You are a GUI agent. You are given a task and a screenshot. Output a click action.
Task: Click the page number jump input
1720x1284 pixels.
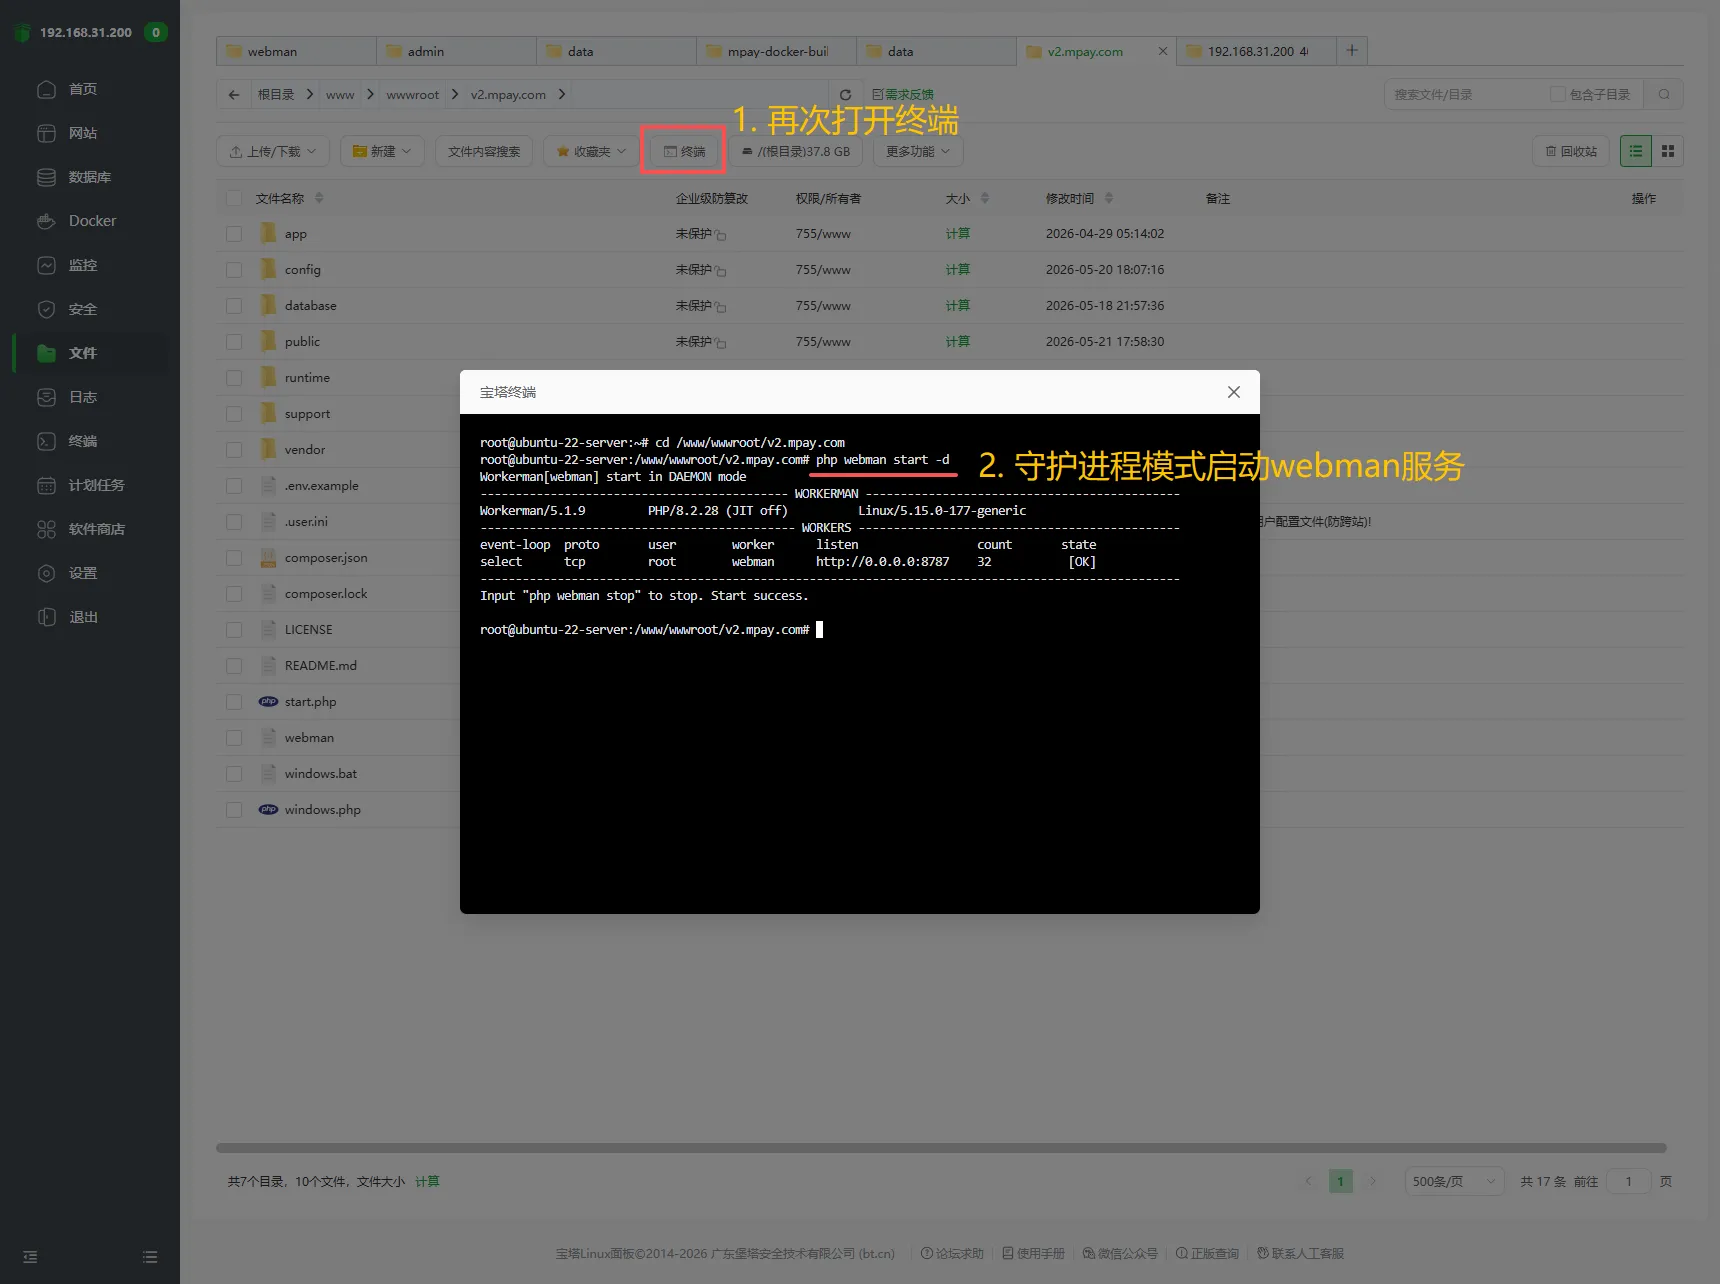(1628, 1181)
